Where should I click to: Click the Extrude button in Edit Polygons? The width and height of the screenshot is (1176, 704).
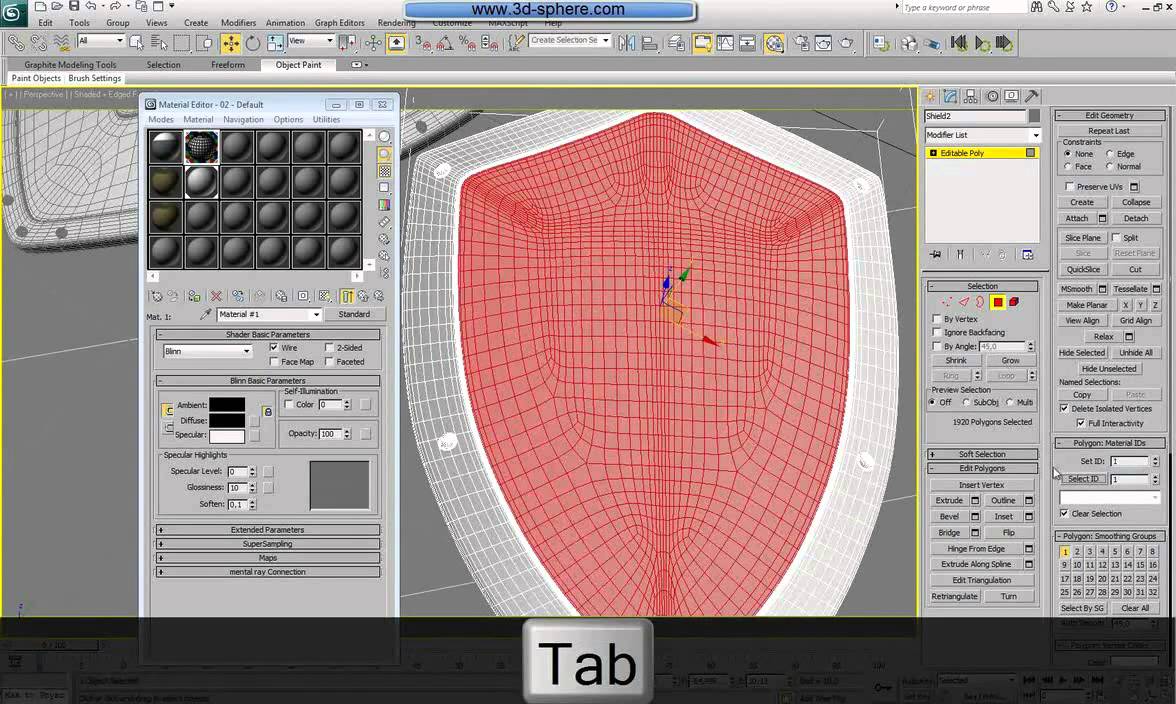pyautogui.click(x=949, y=500)
